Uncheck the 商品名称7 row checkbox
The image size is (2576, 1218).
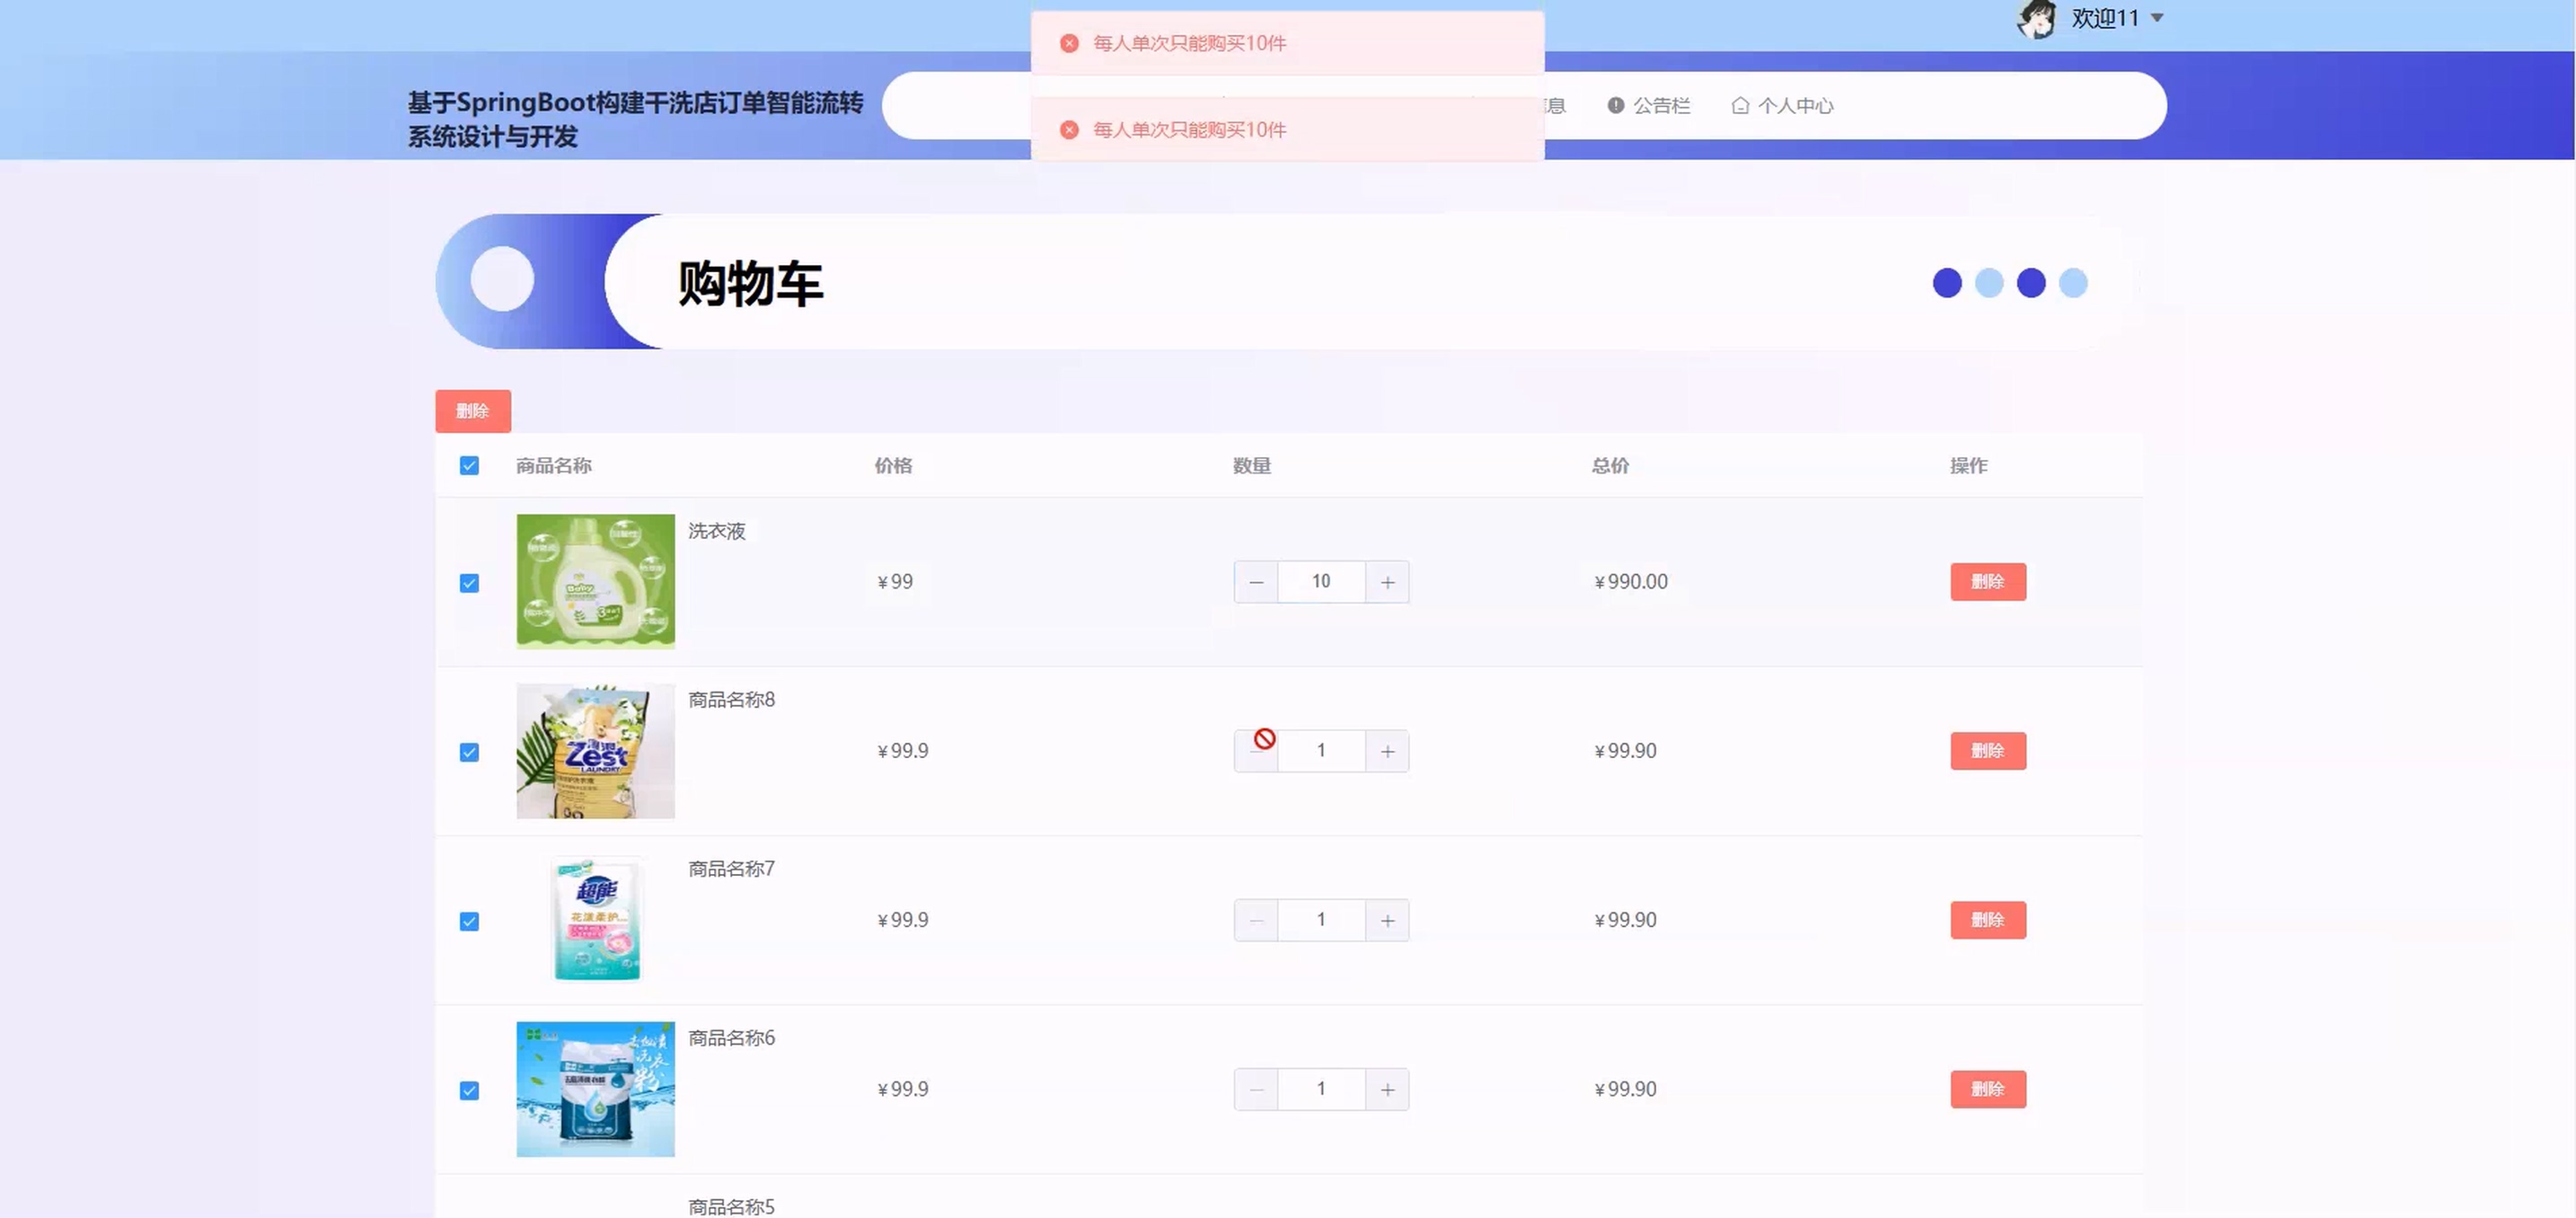[469, 921]
